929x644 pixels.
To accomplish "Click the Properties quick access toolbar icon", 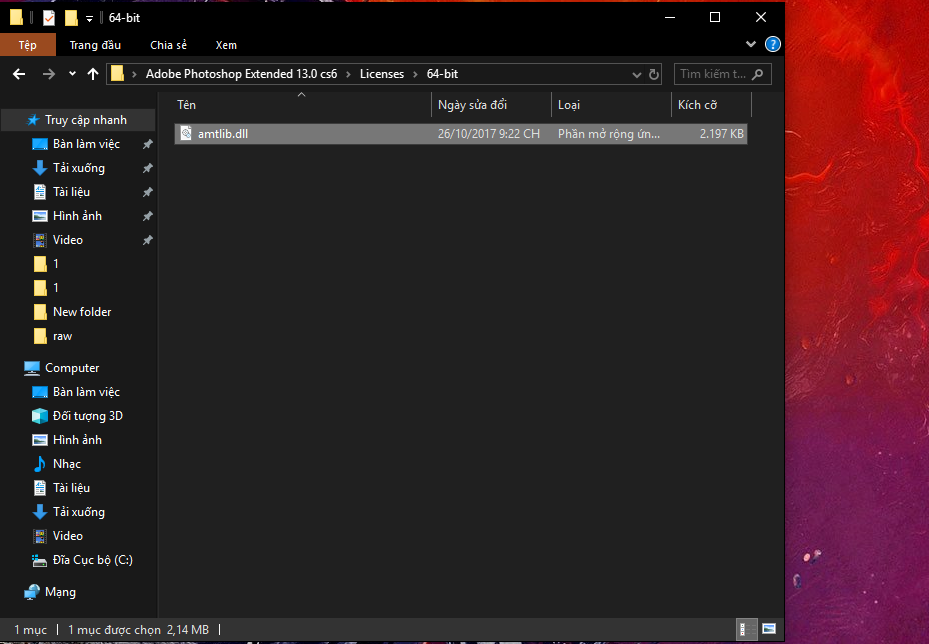I will [x=49, y=18].
